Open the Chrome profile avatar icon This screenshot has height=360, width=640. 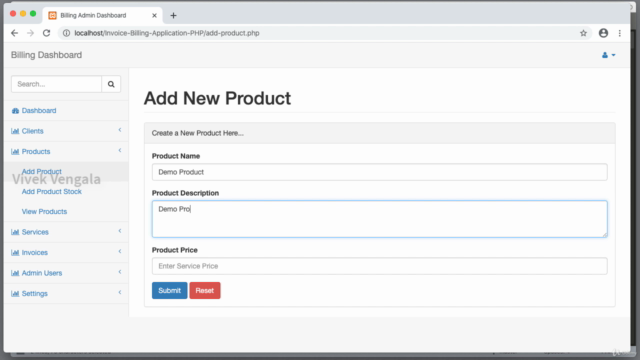coord(603,33)
